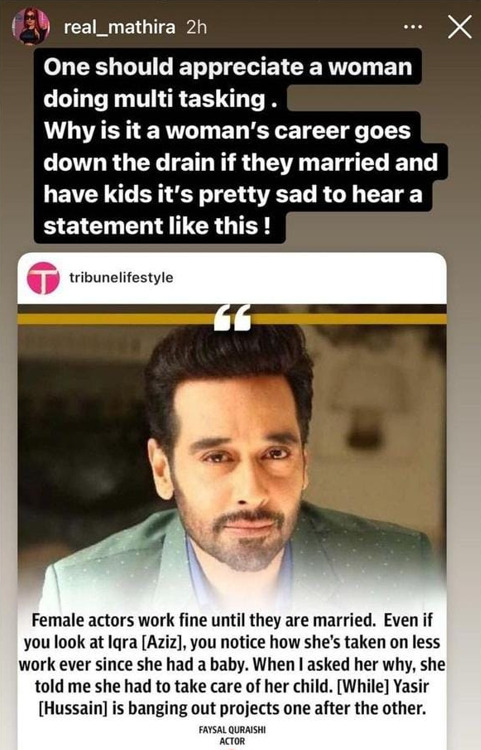Close the story with the X icon
481x750 pixels.
459,27
